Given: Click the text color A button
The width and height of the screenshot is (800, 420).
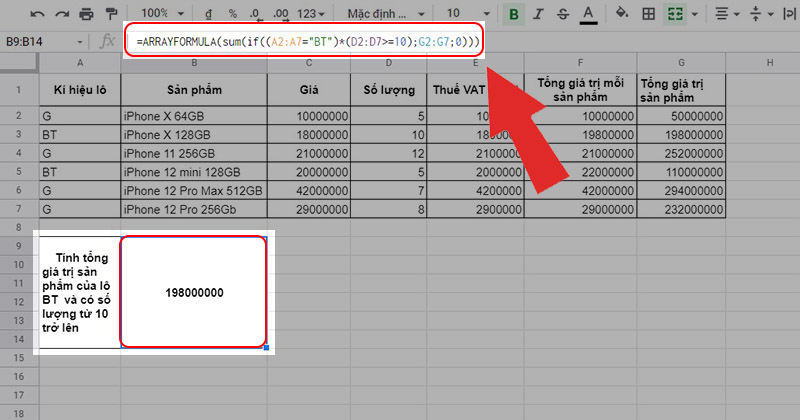Looking at the screenshot, I should tap(588, 14).
